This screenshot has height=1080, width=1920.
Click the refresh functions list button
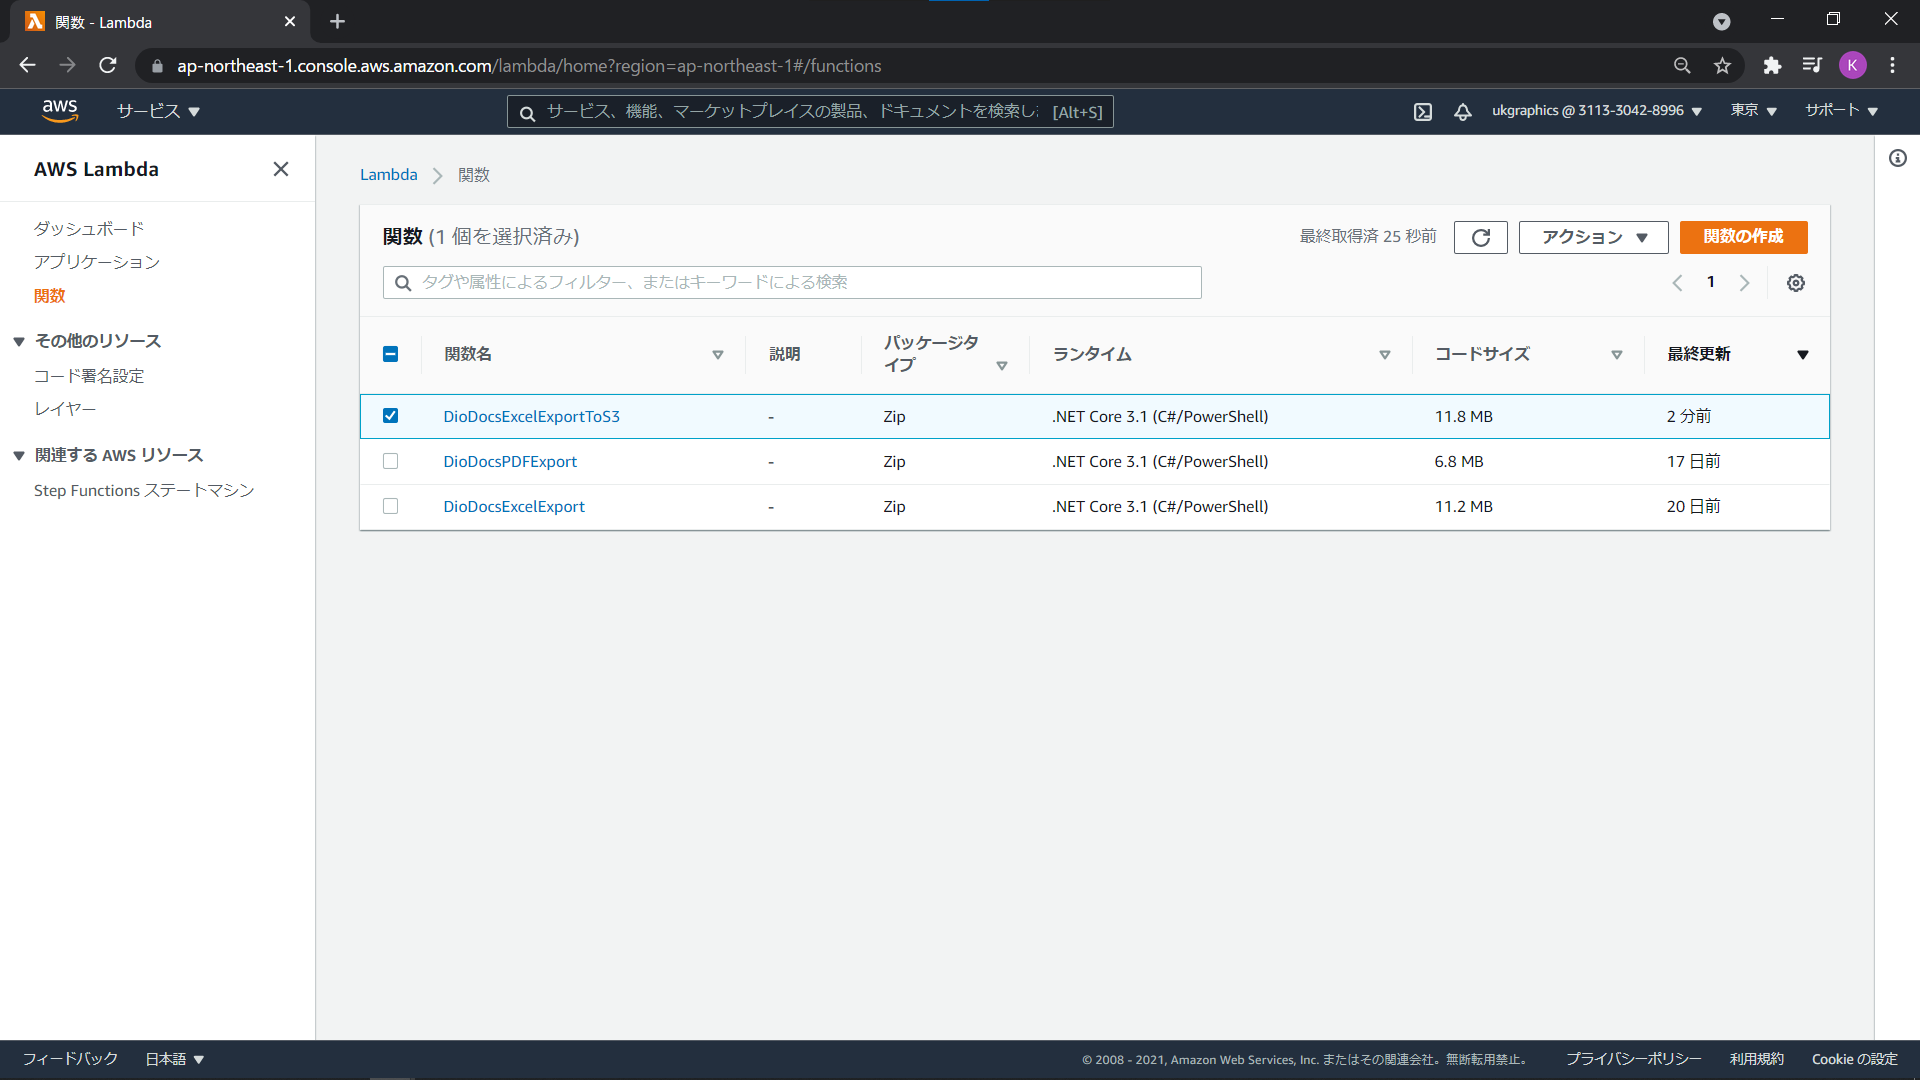pyautogui.click(x=1481, y=237)
